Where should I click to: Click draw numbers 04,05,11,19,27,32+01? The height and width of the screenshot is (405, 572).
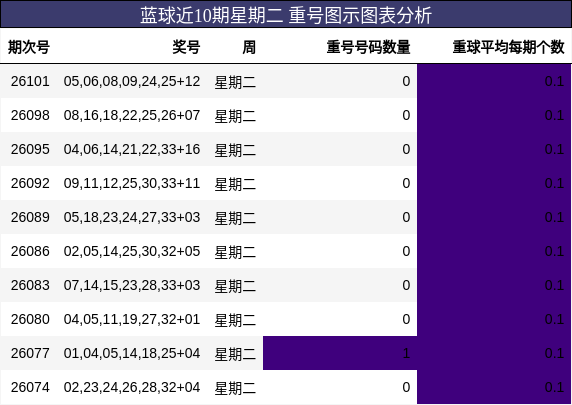click(x=132, y=319)
